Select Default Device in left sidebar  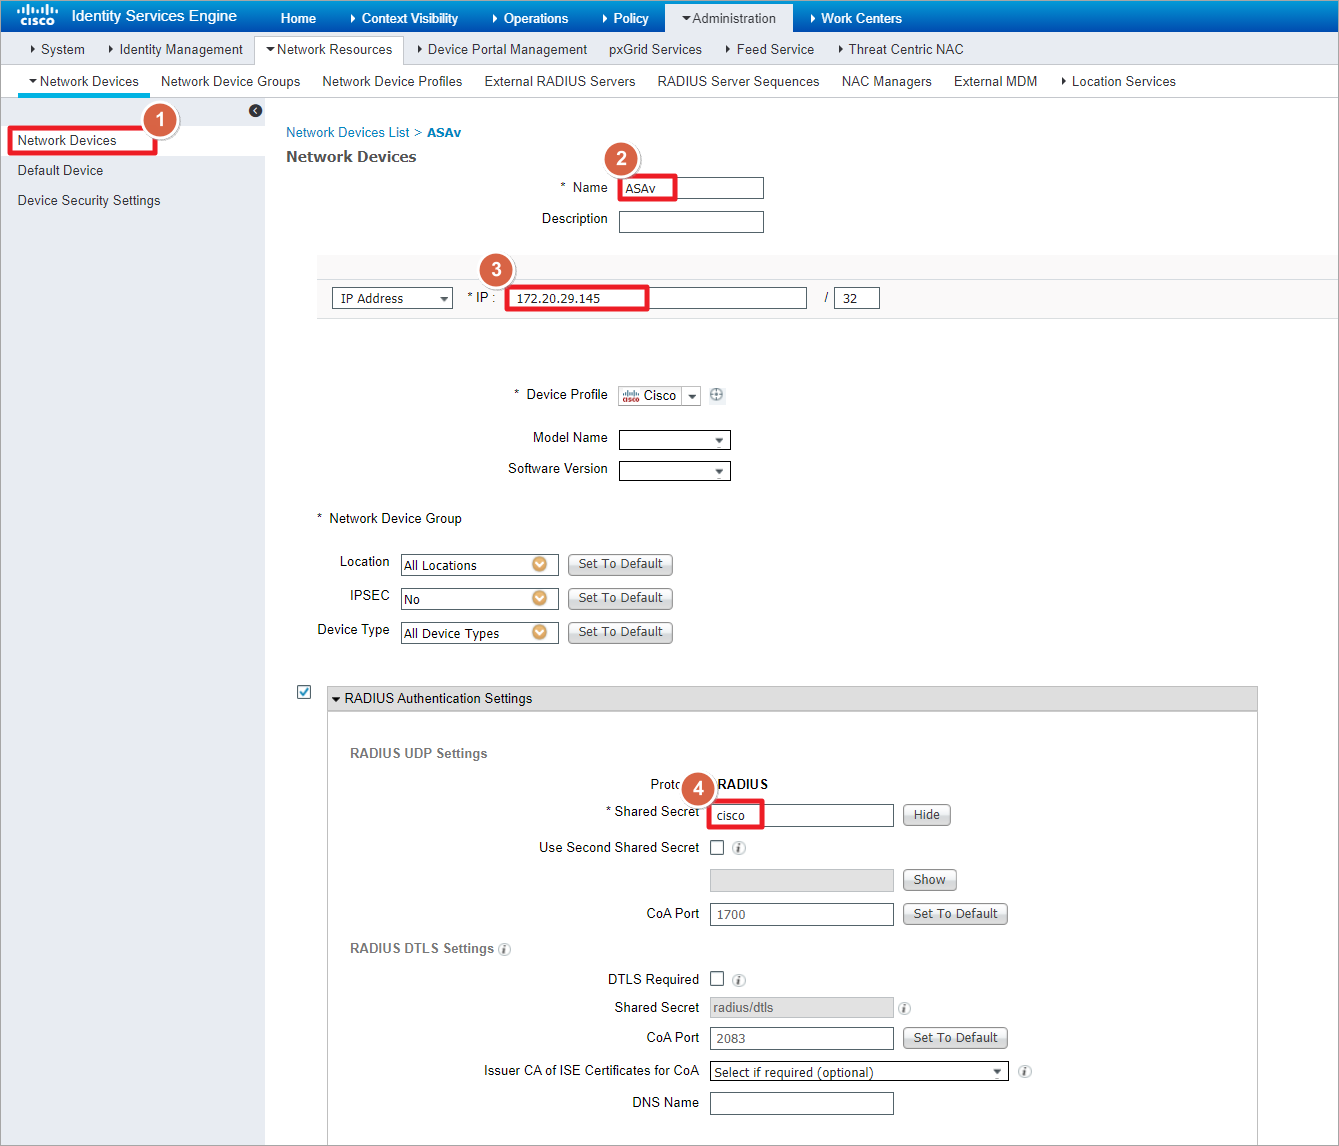coord(60,170)
